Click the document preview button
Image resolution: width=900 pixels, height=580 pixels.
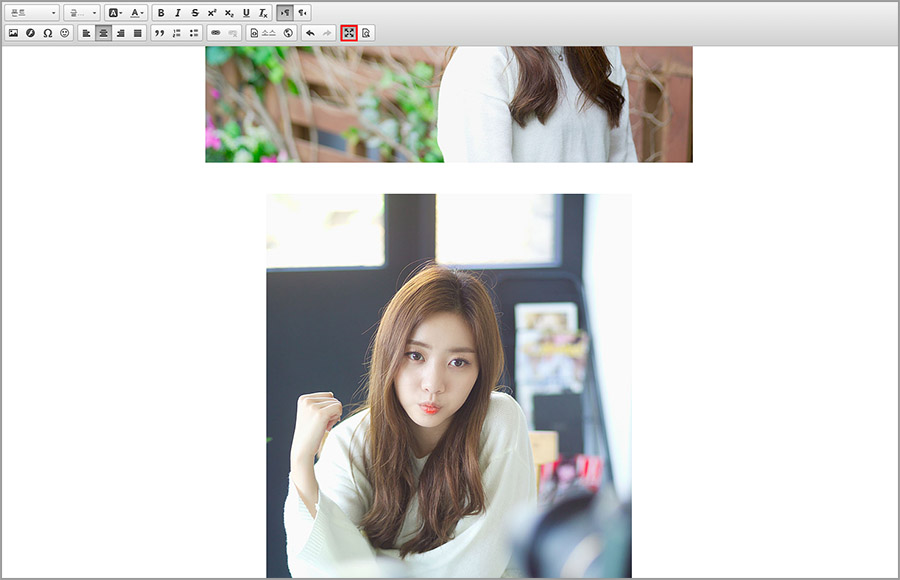(367, 33)
